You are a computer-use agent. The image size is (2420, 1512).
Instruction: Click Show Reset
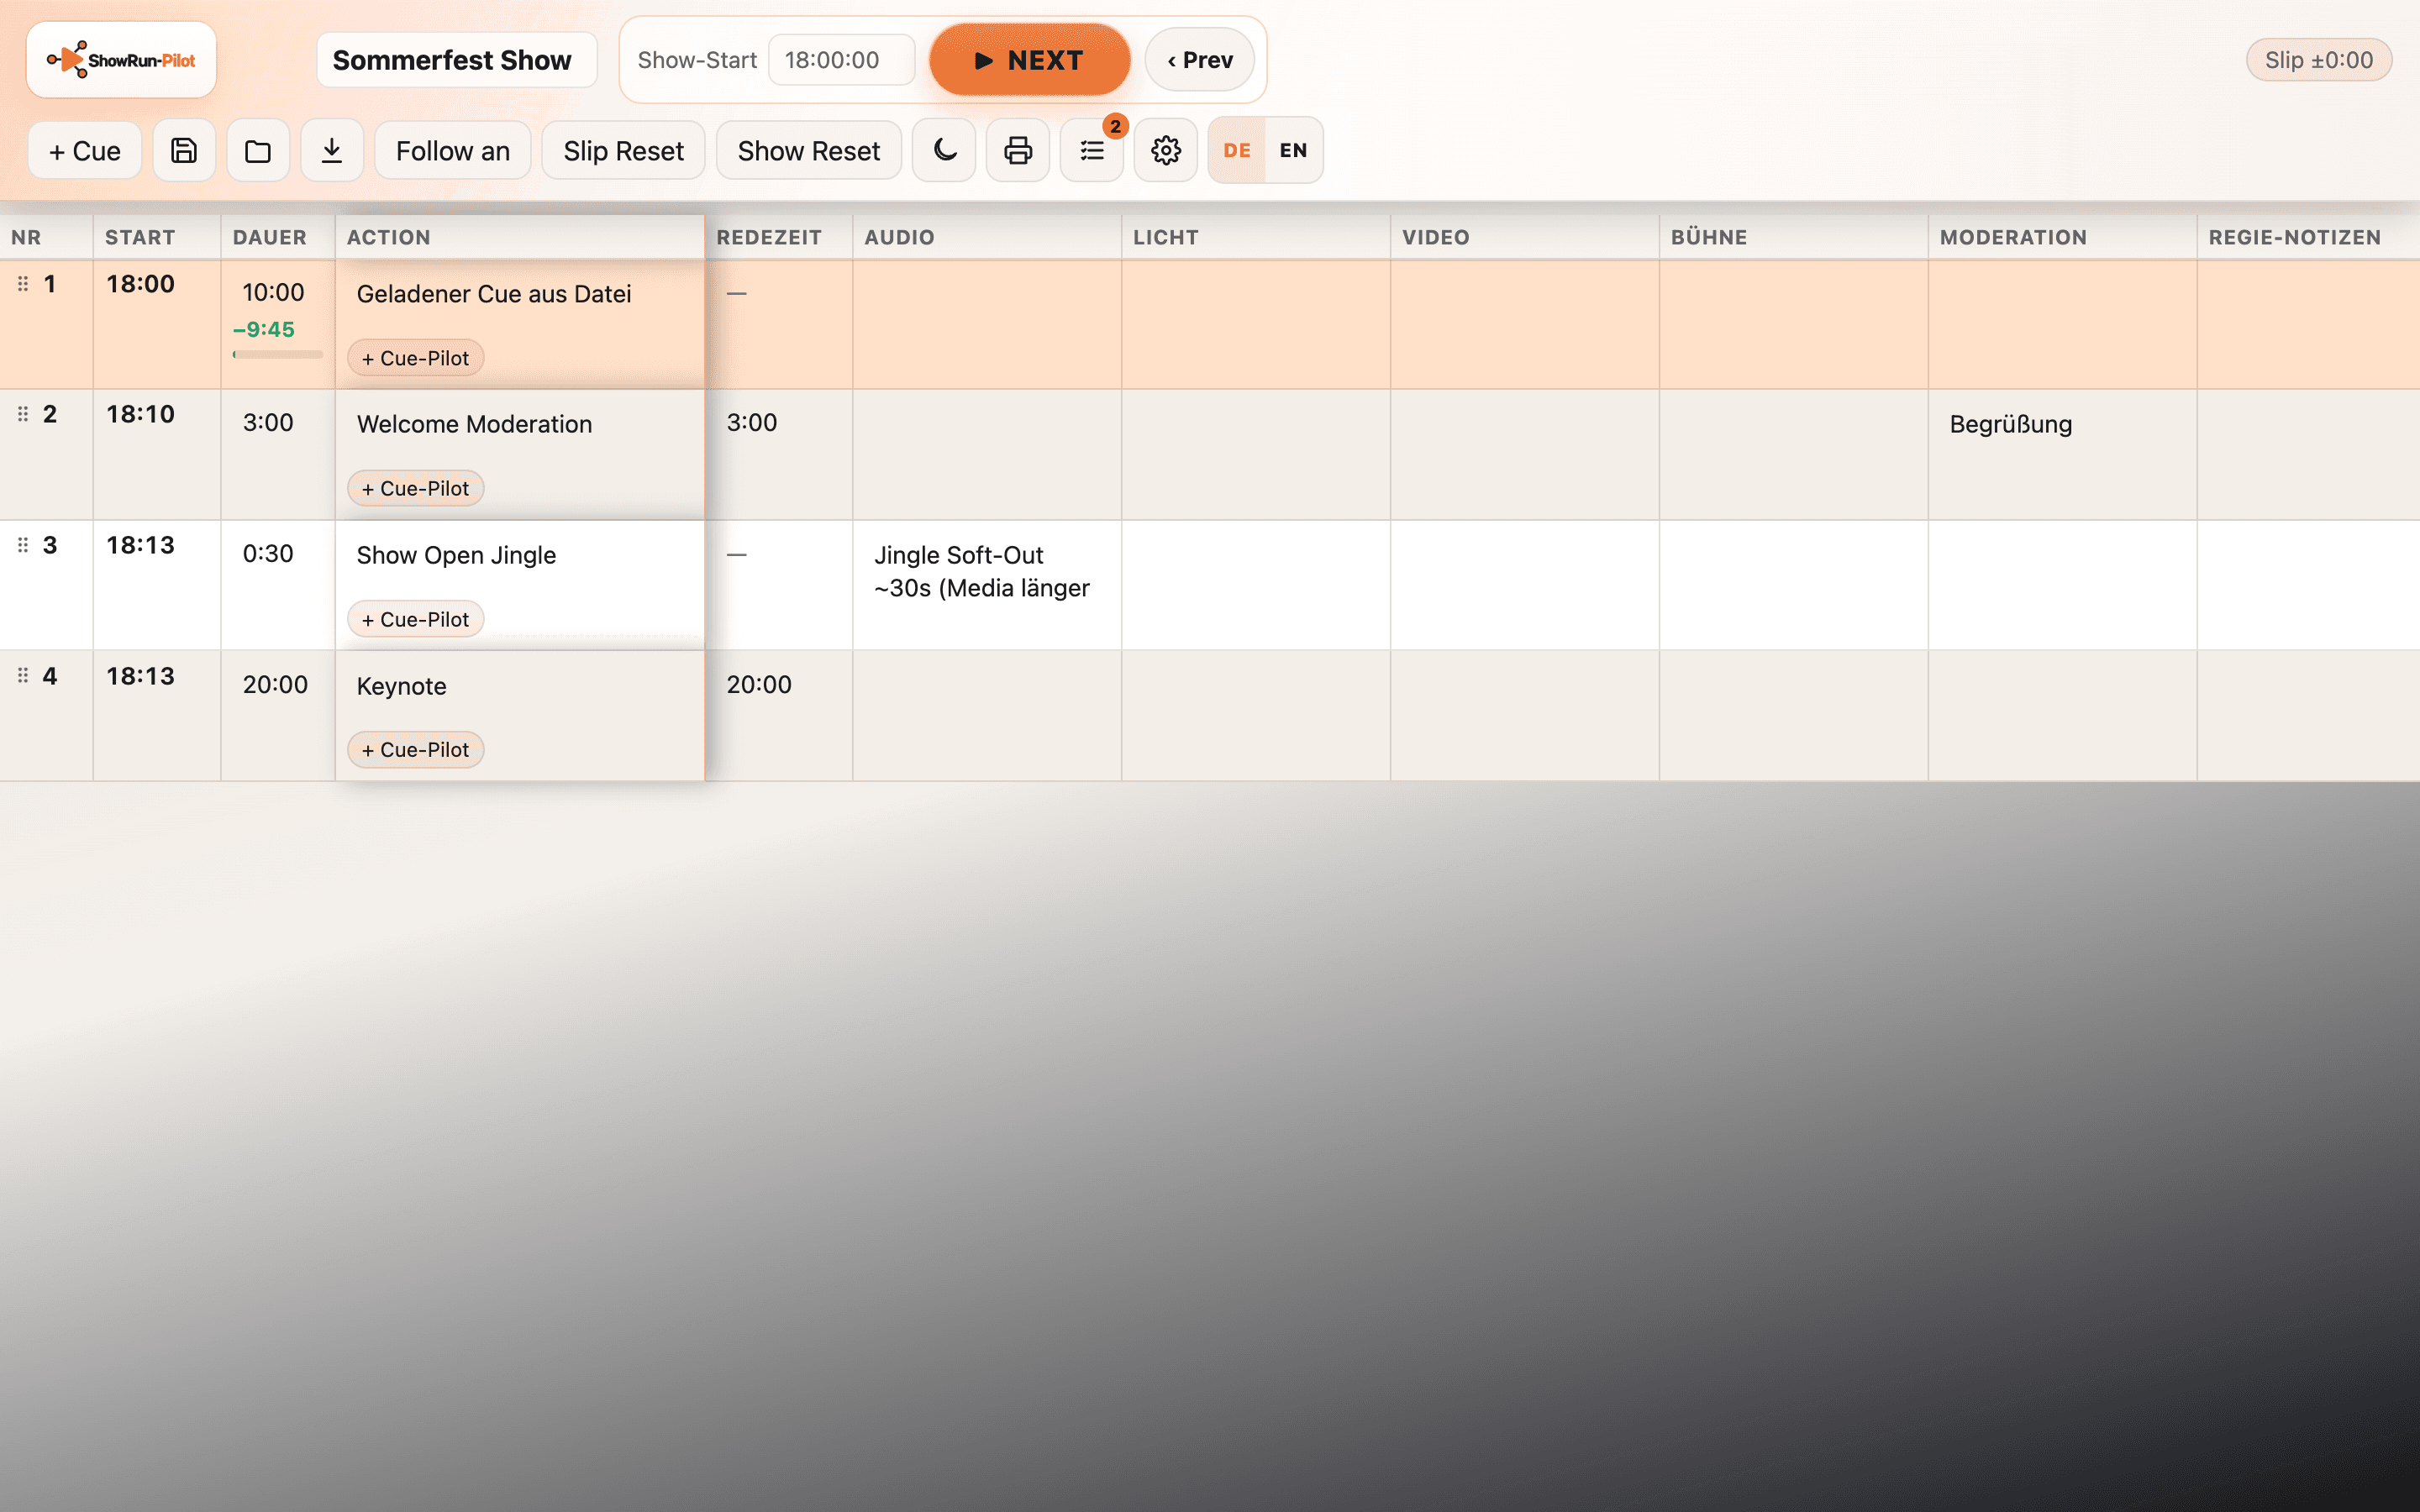coord(809,151)
